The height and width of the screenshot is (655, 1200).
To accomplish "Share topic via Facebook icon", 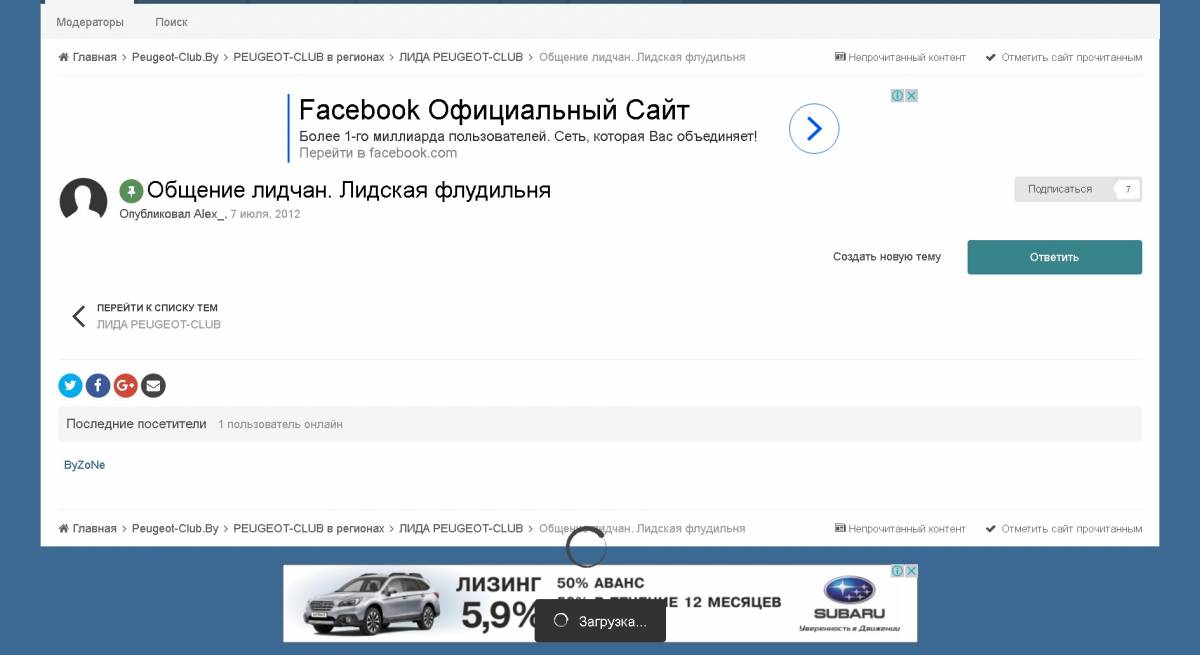I will pos(98,385).
